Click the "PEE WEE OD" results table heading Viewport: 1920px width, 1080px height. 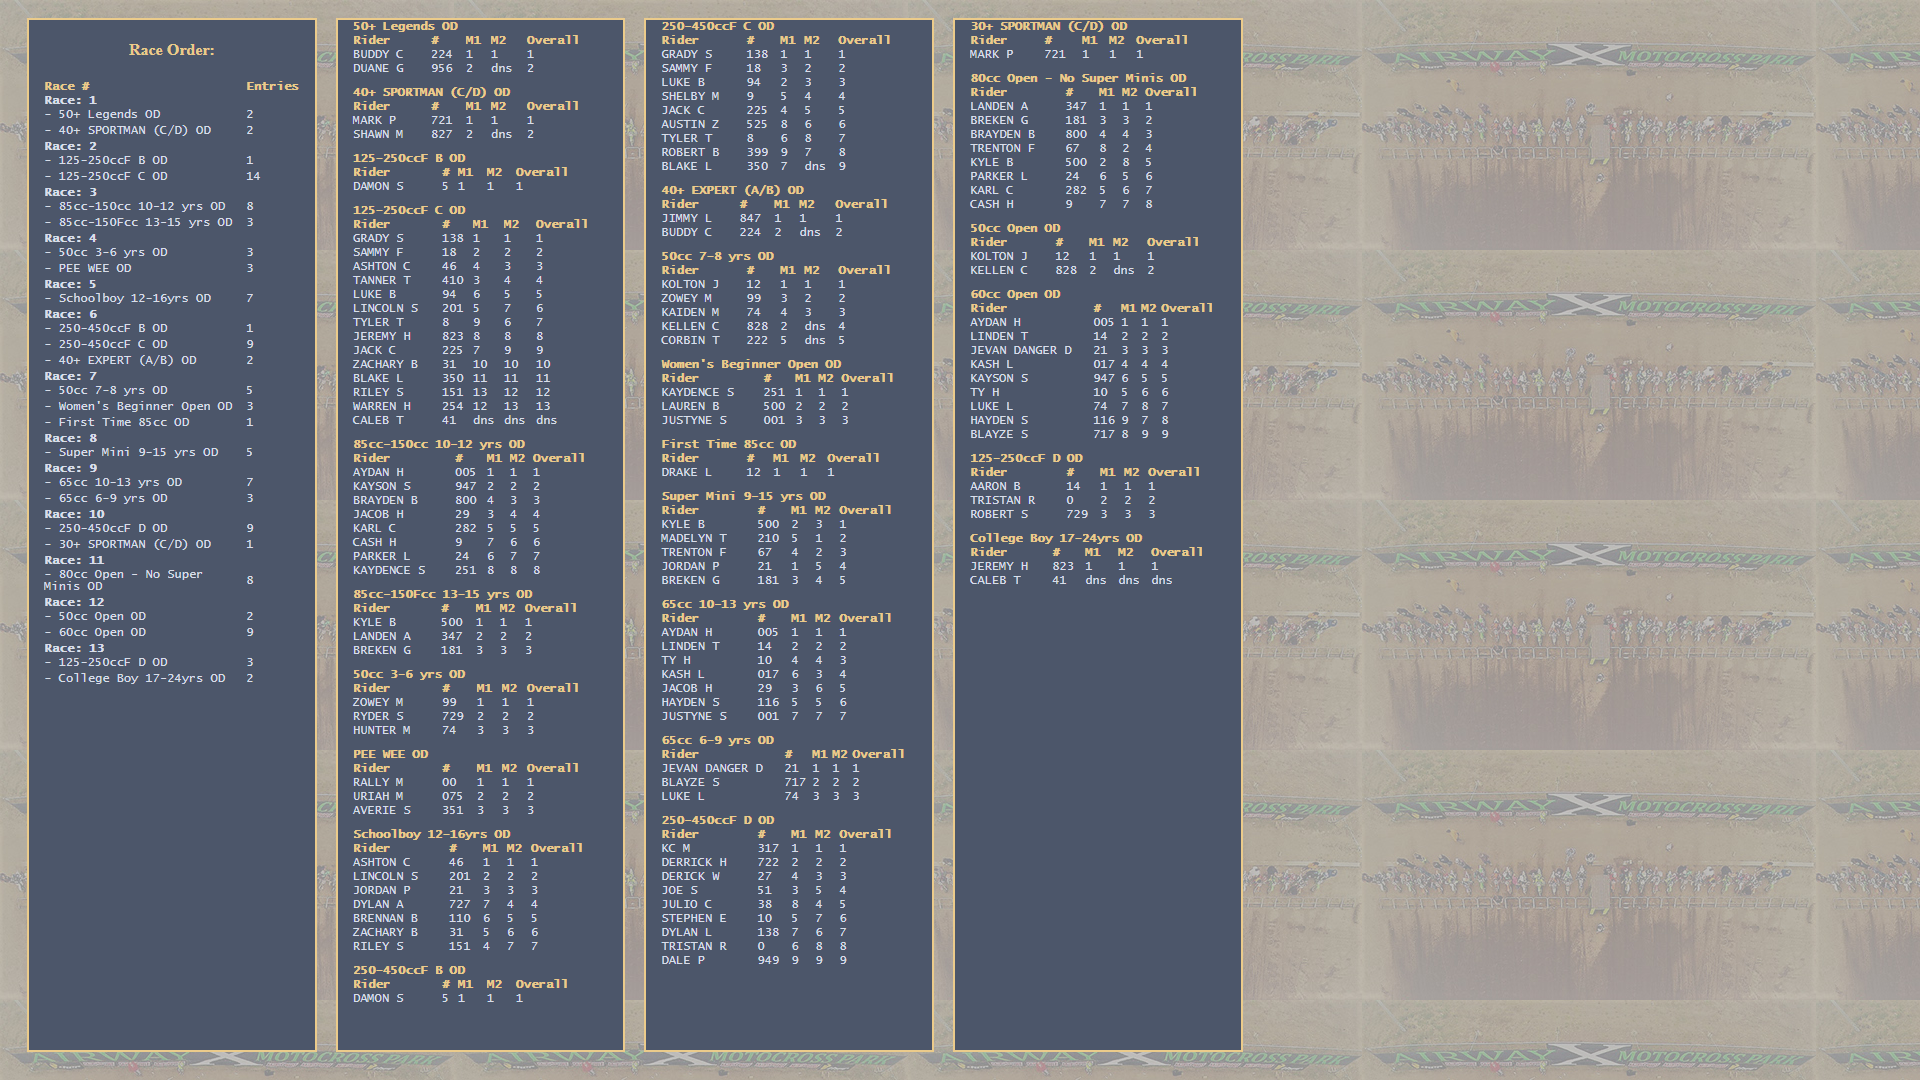(390, 754)
